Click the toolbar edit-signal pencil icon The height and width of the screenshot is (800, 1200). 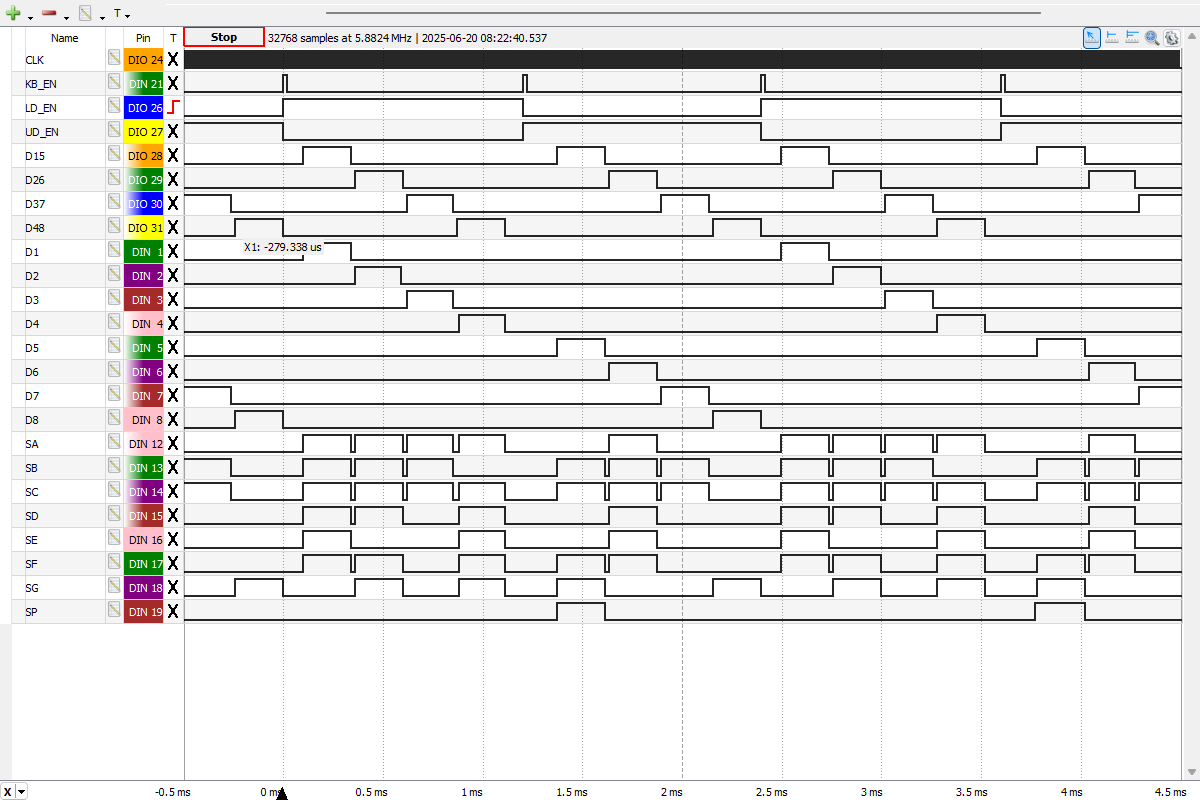(85, 14)
